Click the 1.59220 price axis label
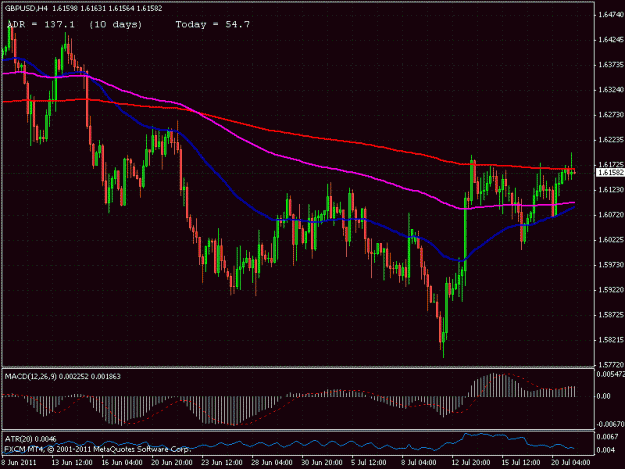 pos(611,290)
